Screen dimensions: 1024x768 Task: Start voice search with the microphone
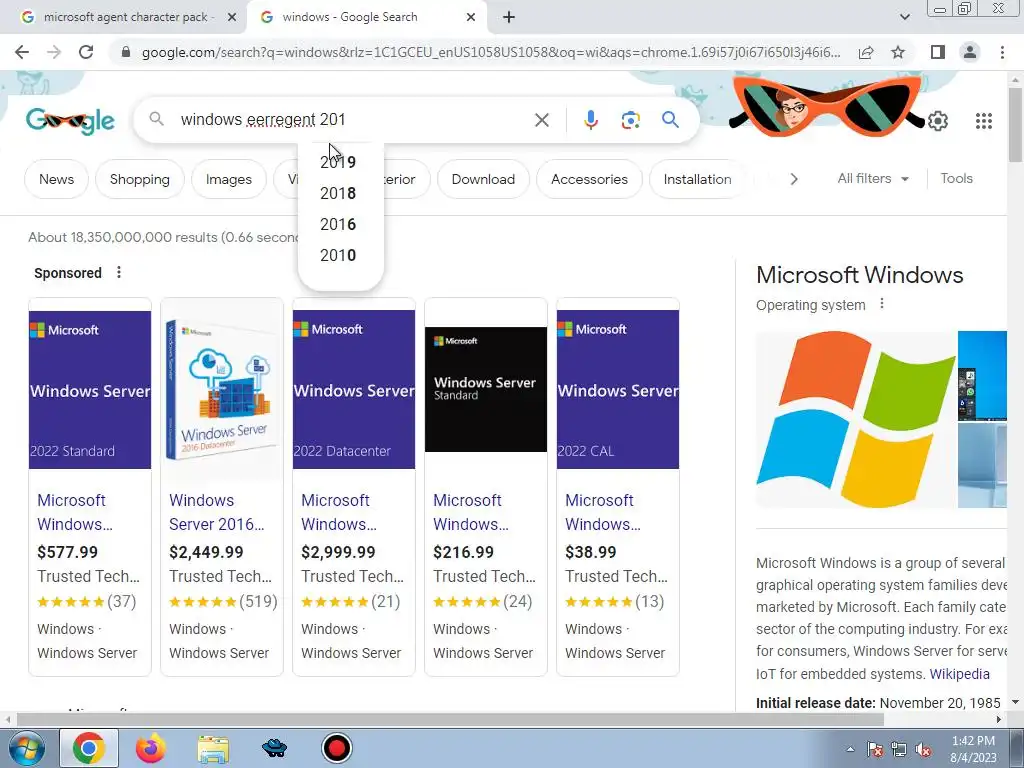pos(590,120)
